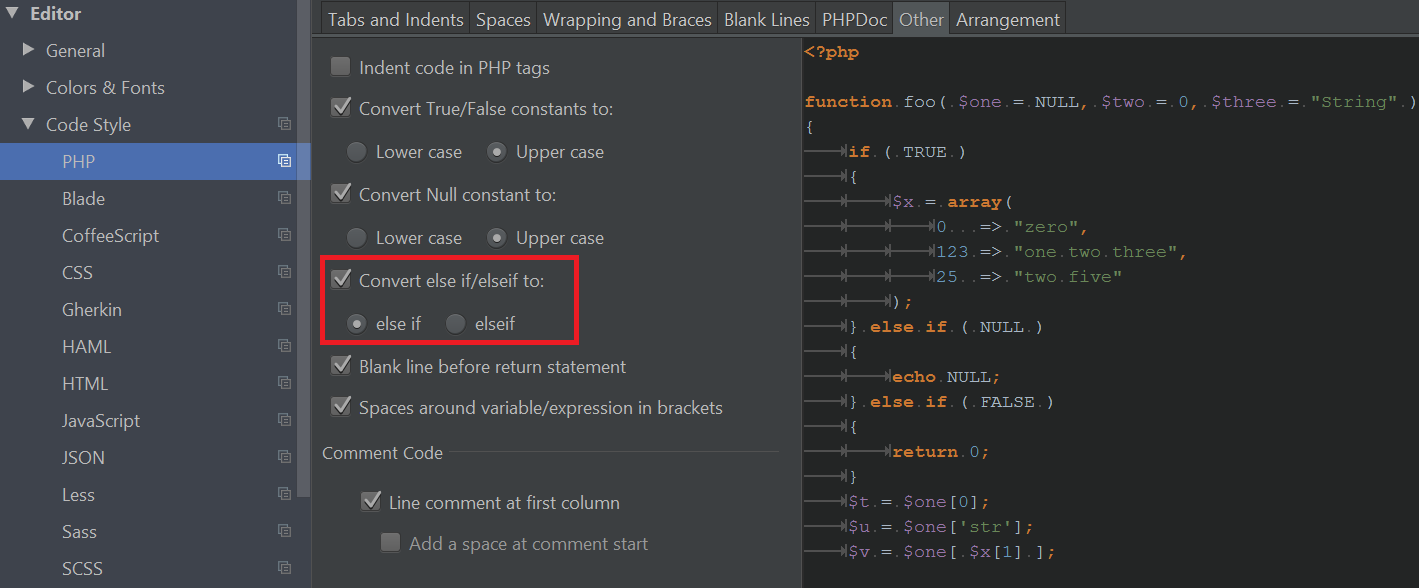Click the copy icon next to PHP
The height and width of the screenshot is (588, 1419).
coord(285,161)
